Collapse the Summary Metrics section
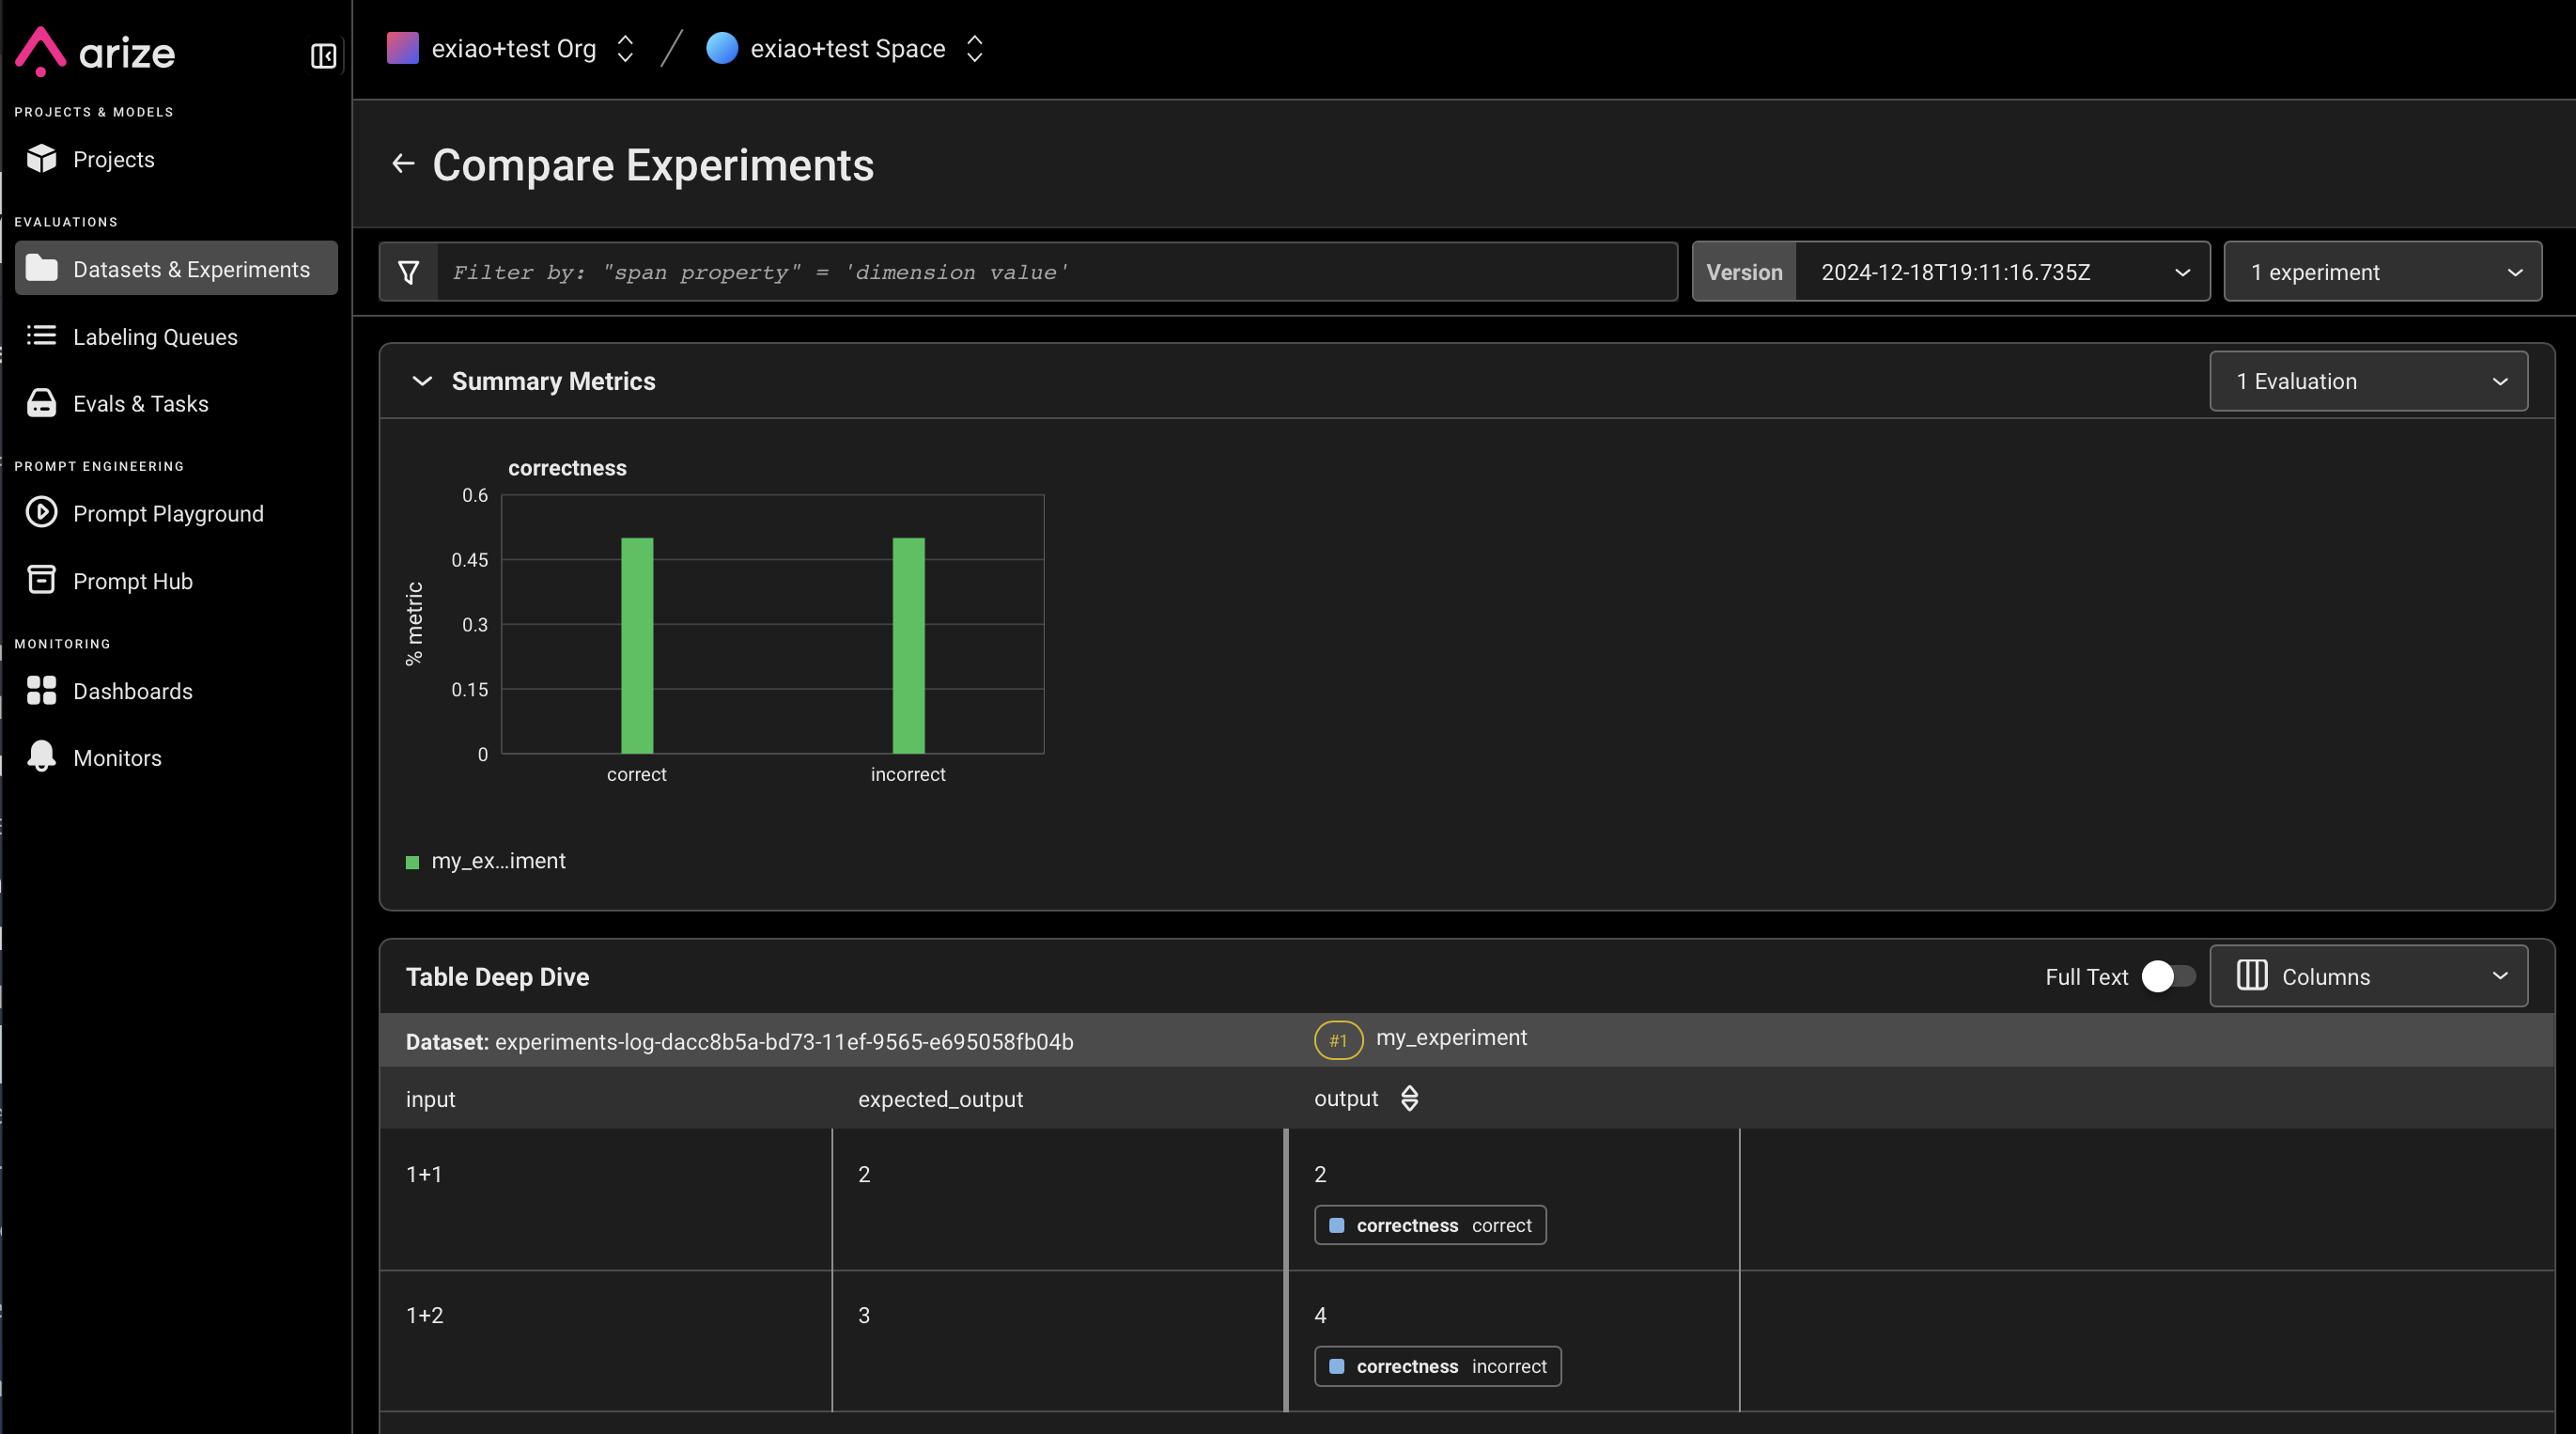This screenshot has width=2576, height=1434. 422,381
